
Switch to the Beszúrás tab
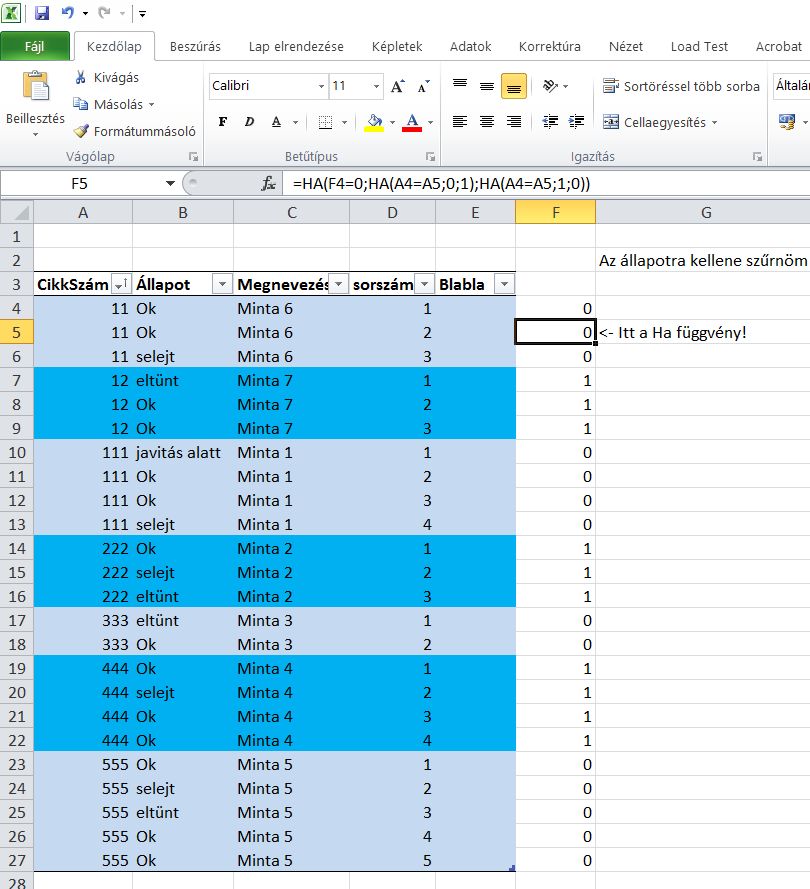pyautogui.click(x=195, y=46)
